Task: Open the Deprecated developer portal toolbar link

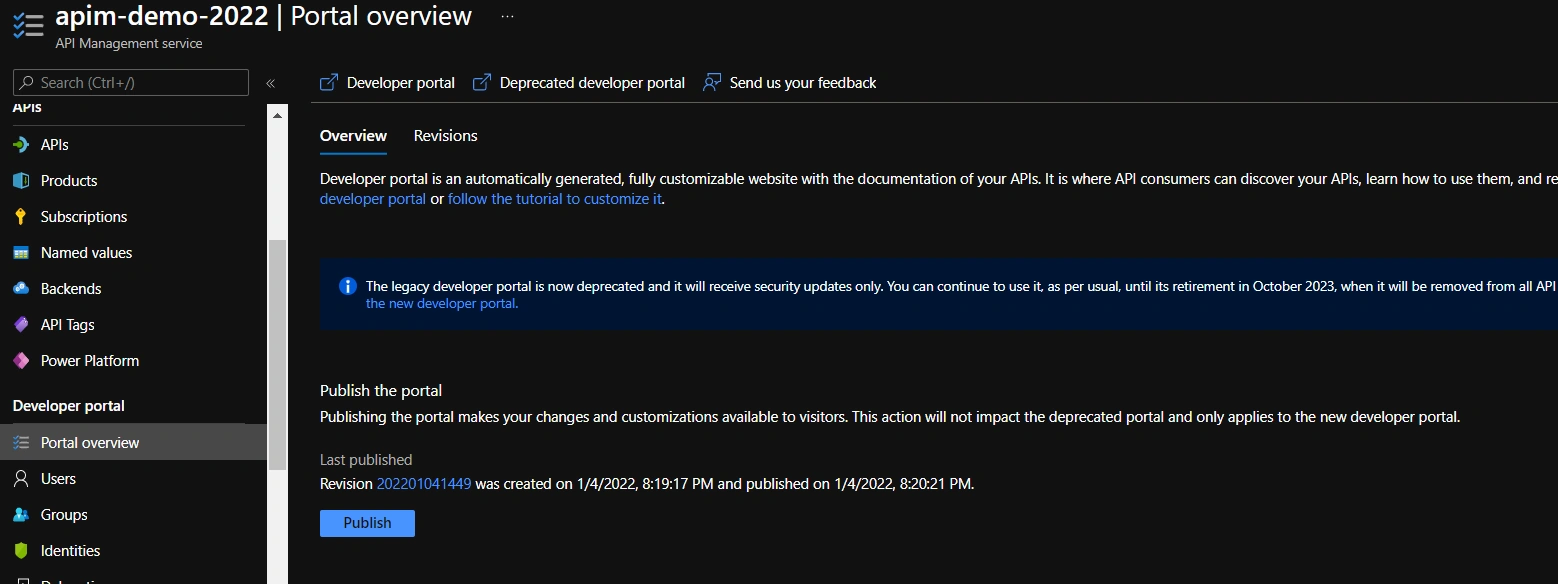Action: pyautogui.click(x=579, y=83)
